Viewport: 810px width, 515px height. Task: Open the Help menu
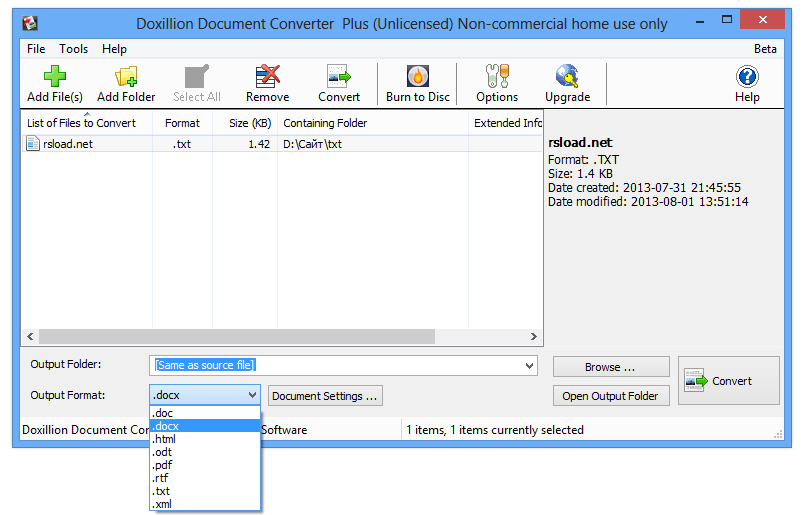click(x=114, y=49)
